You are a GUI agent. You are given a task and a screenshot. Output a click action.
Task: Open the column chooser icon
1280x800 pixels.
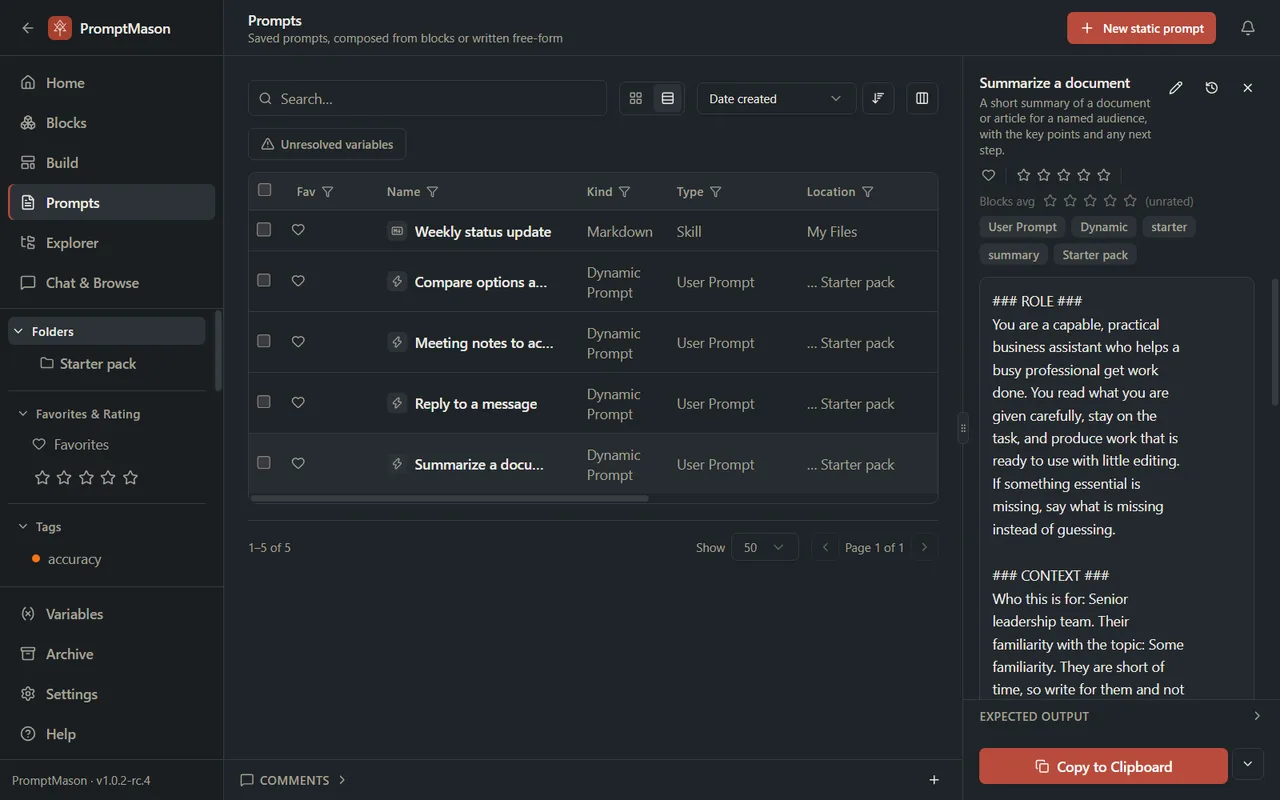pyautogui.click(x=922, y=98)
